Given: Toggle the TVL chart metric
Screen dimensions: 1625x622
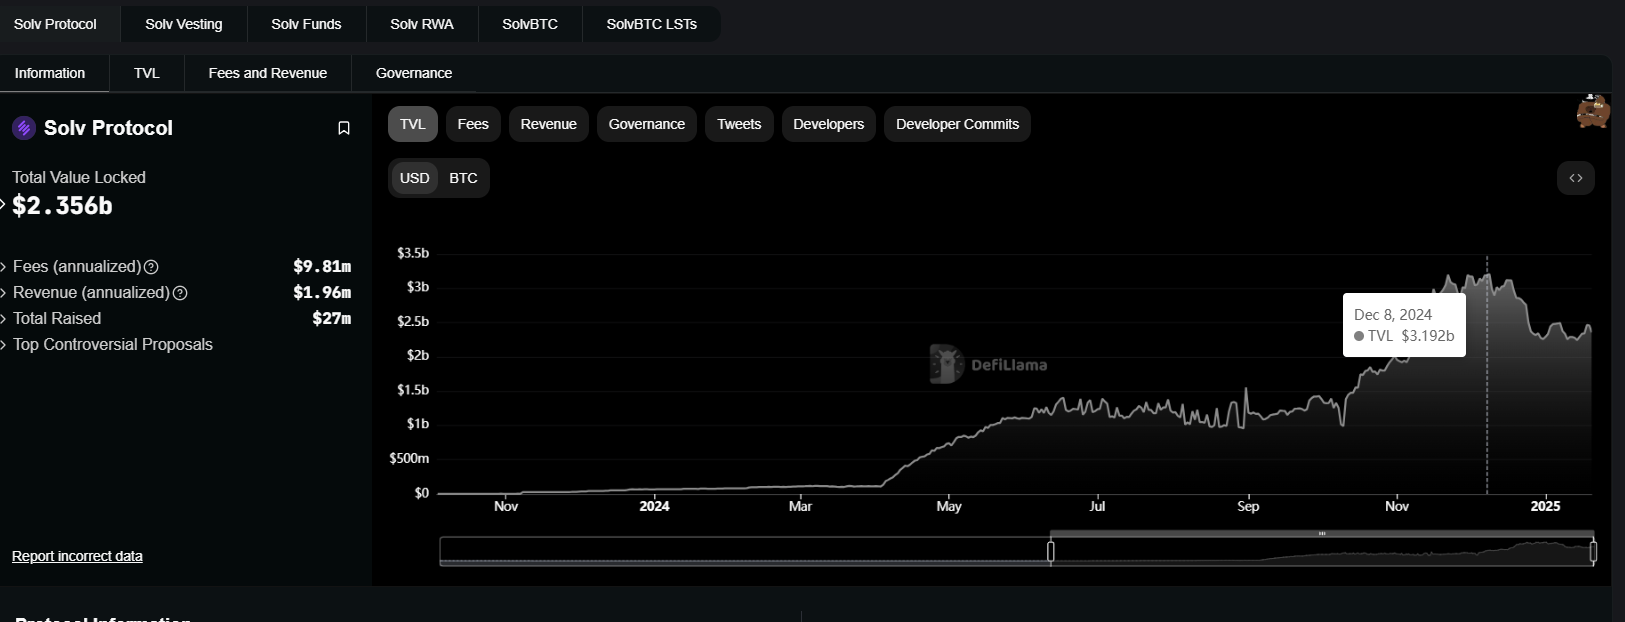Looking at the screenshot, I should 412,124.
